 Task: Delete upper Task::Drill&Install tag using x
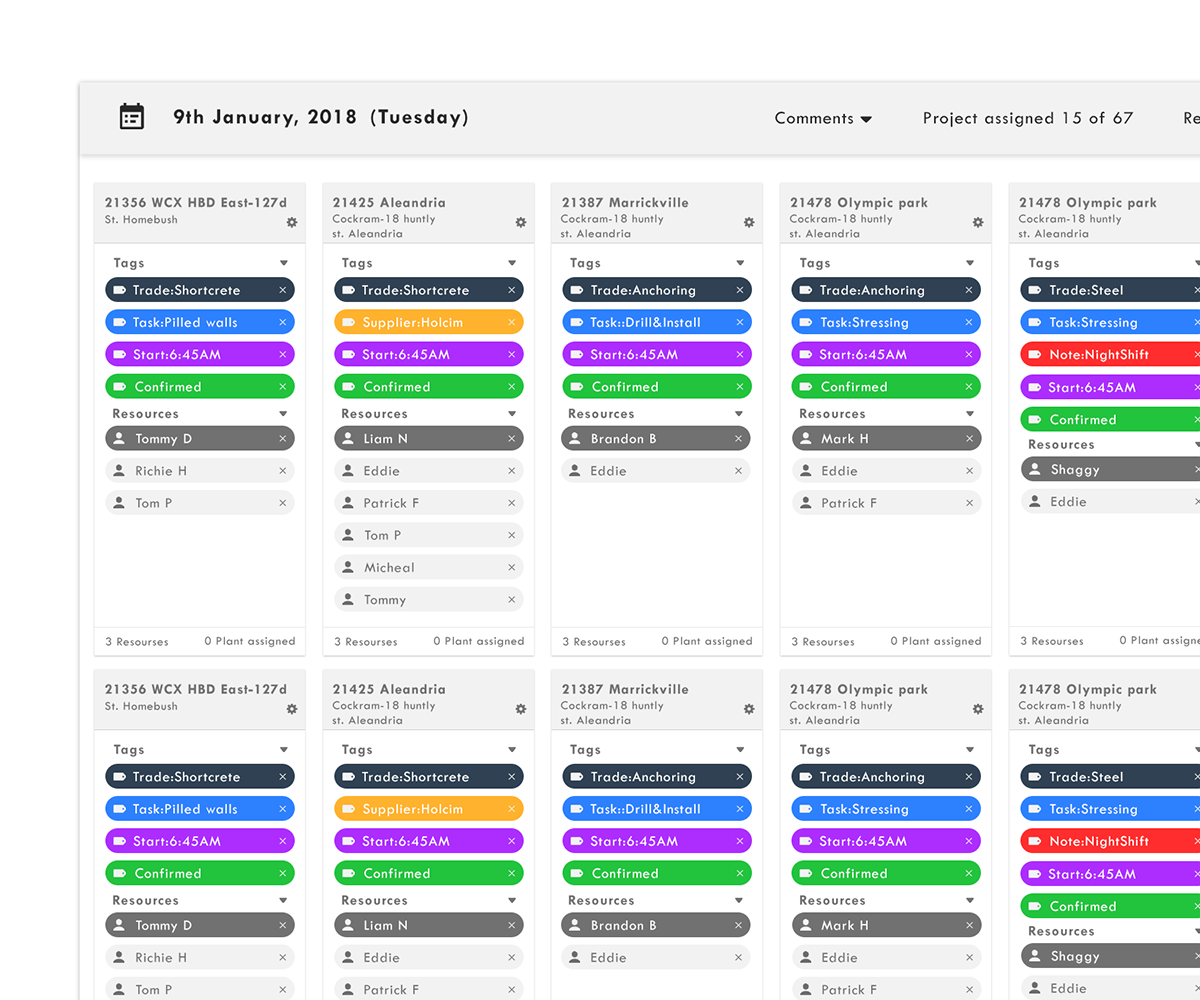click(740, 322)
